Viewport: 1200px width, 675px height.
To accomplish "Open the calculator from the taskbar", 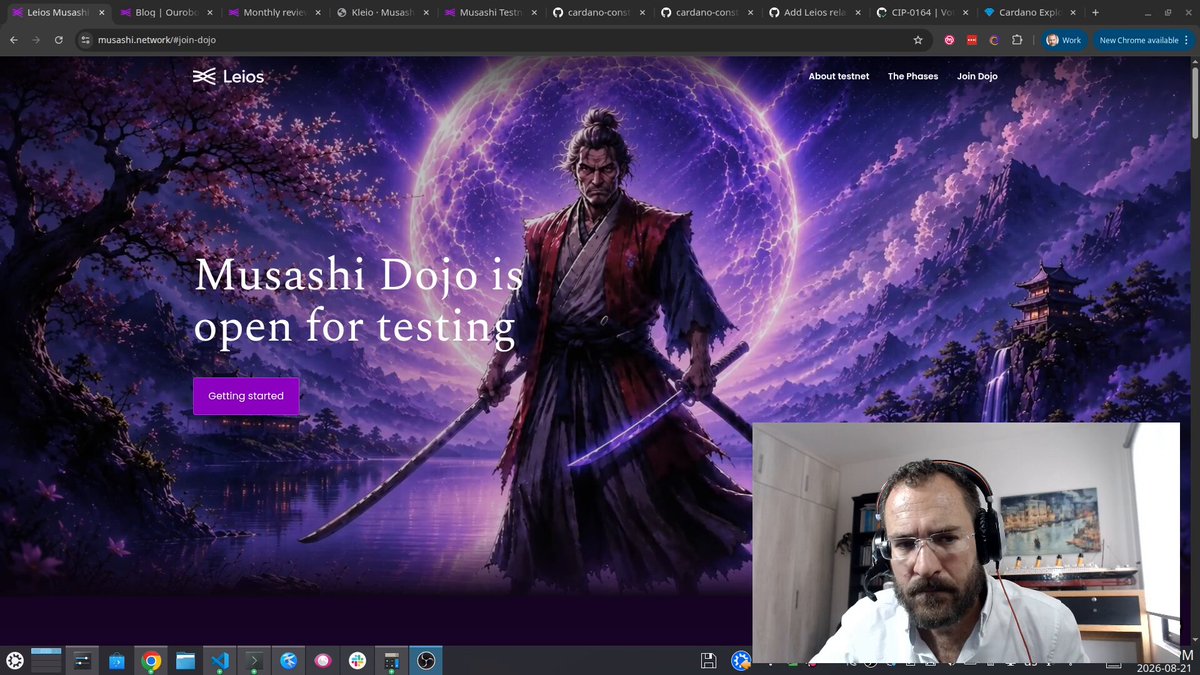I will (391, 660).
